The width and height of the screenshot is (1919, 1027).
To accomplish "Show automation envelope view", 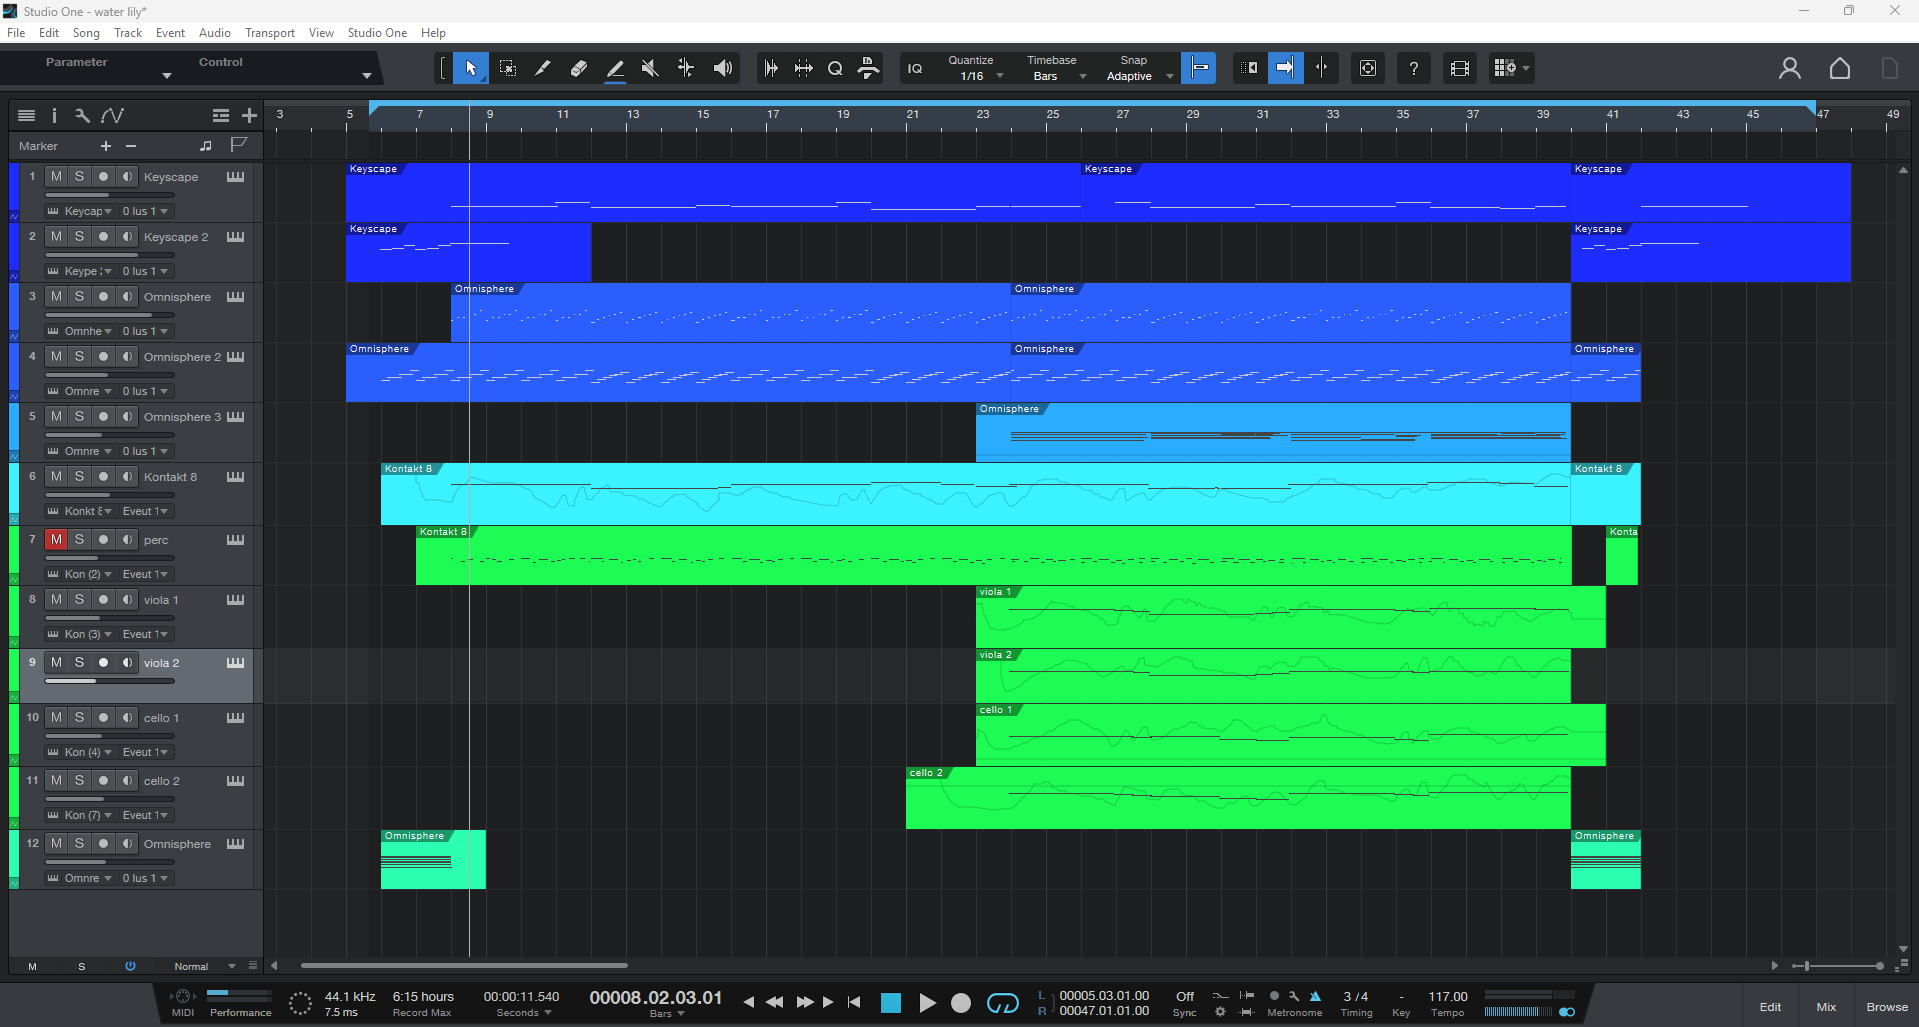I will click(x=112, y=115).
